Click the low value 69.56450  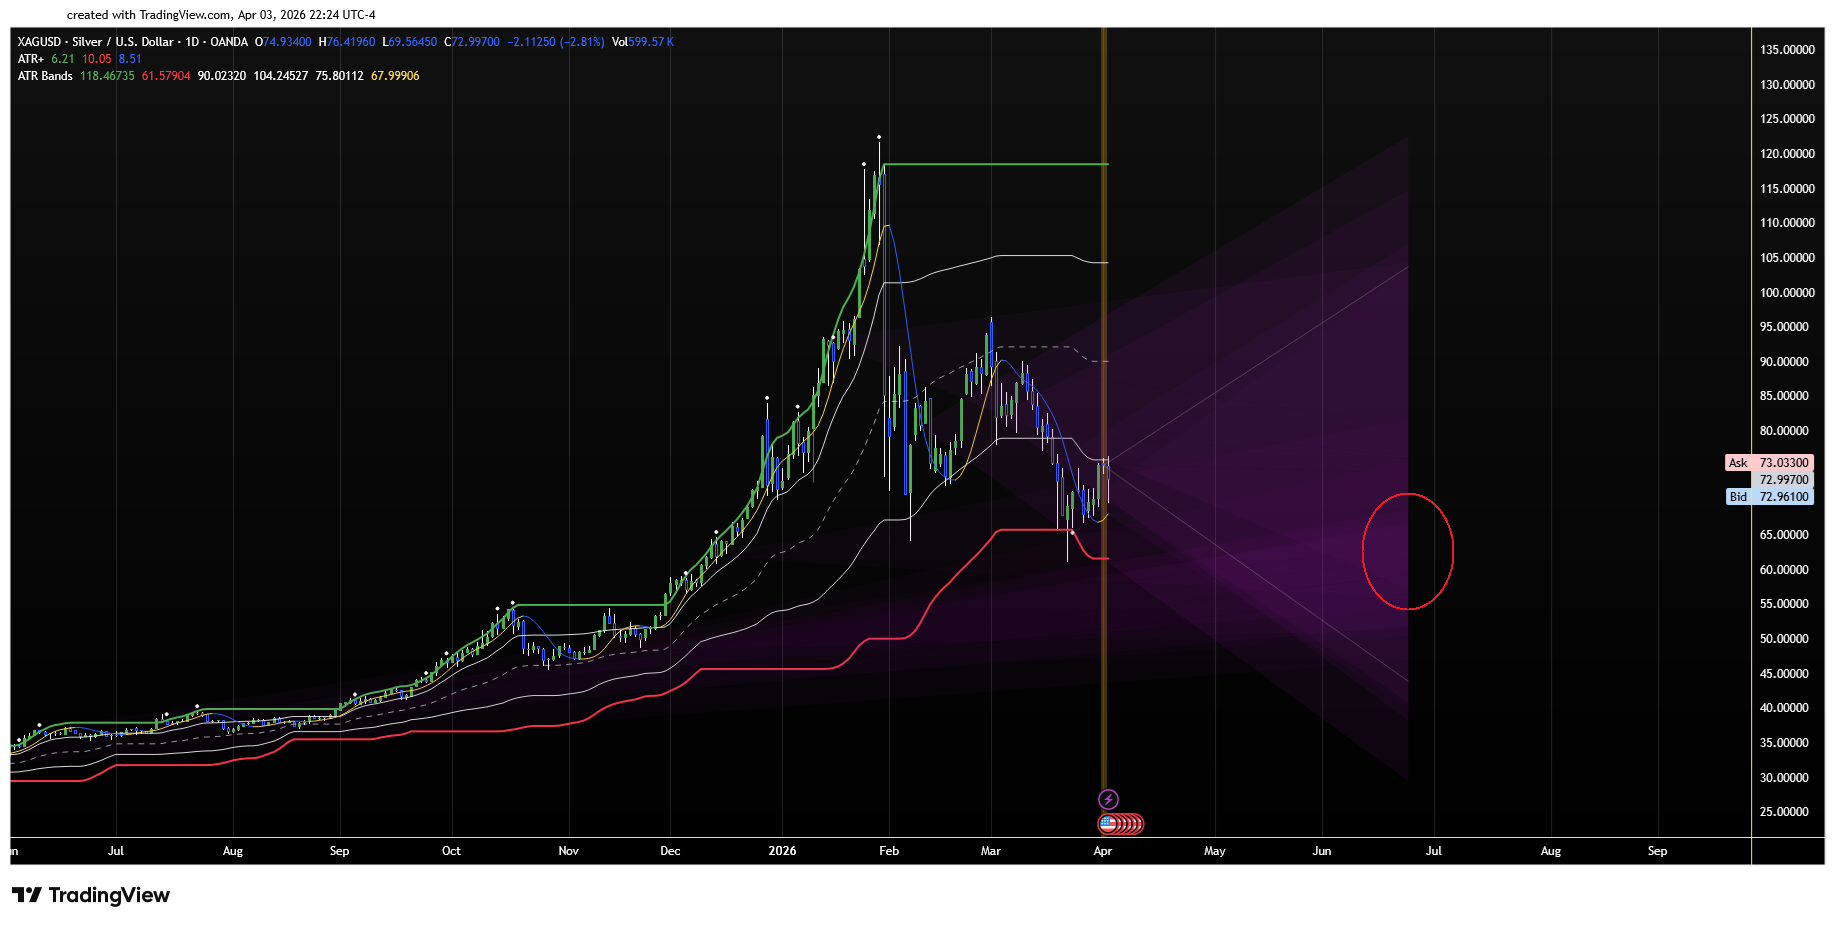(413, 42)
